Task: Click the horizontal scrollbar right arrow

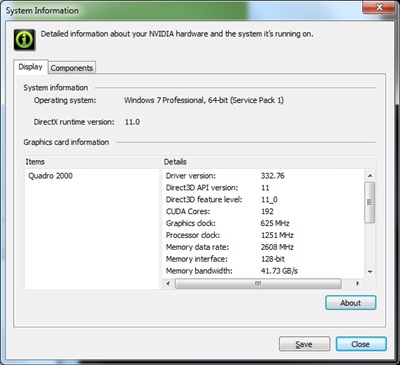Action: point(358,284)
